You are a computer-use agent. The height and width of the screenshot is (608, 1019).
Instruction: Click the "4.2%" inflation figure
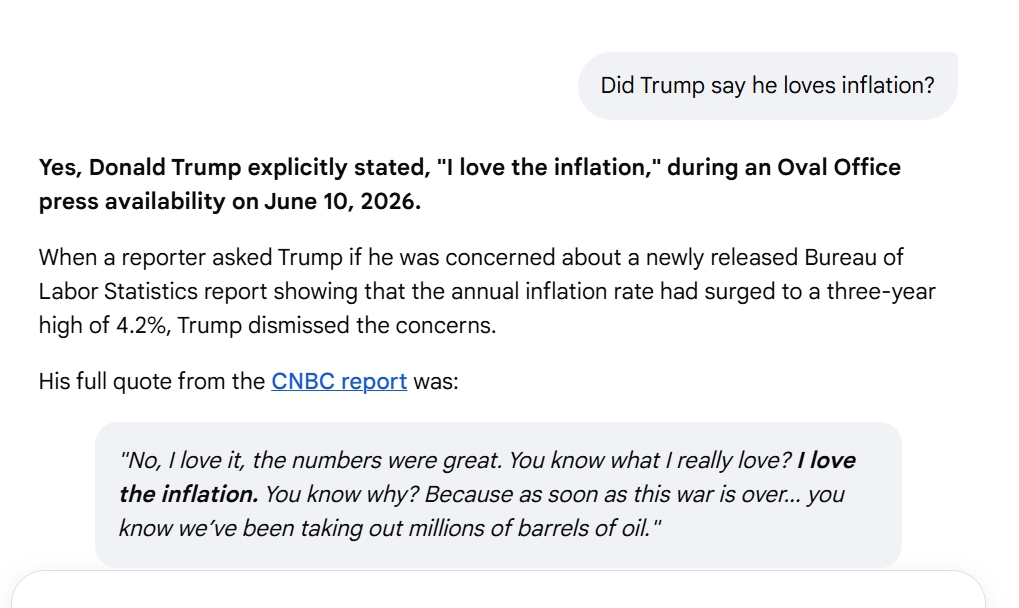tap(143, 325)
